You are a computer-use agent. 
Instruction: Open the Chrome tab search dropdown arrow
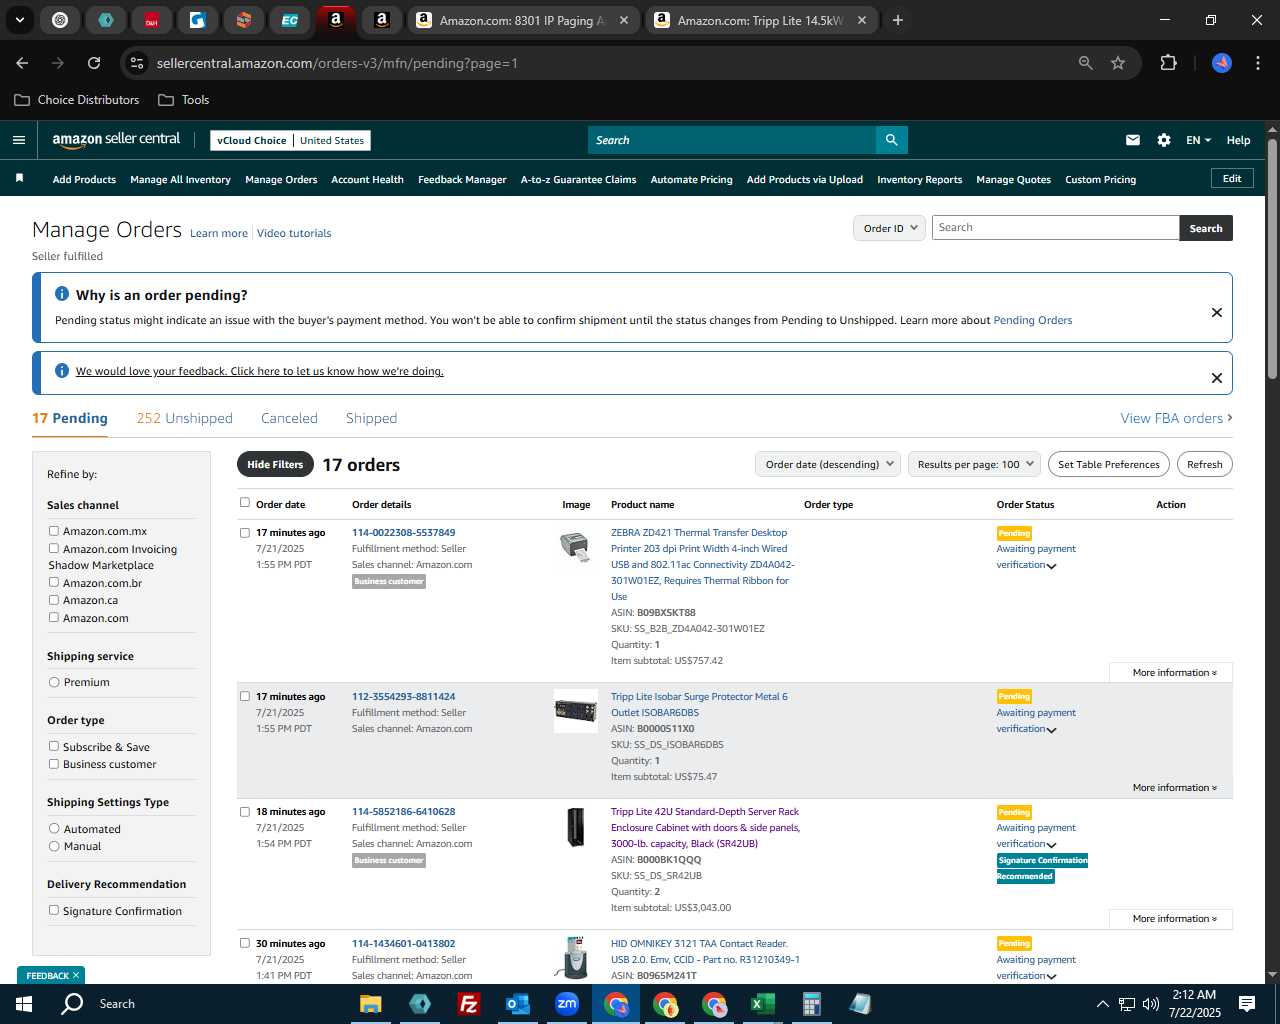[19, 20]
